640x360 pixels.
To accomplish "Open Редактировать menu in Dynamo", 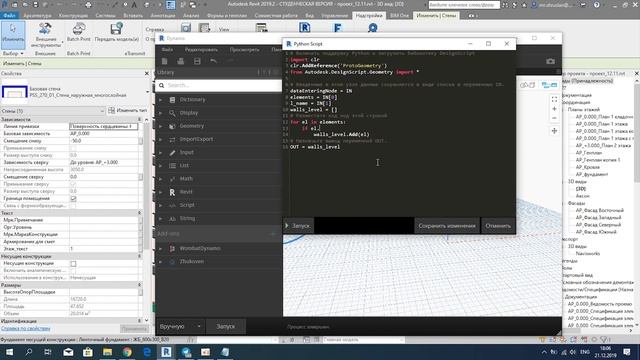I will 201,50.
